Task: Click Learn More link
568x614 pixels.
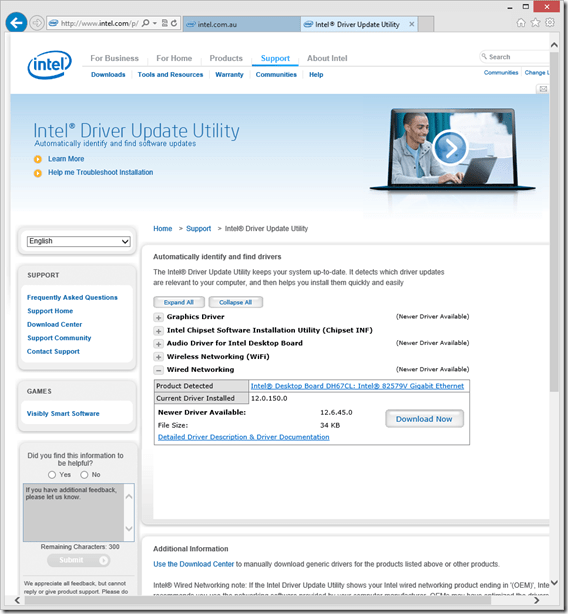Action: click(66, 159)
